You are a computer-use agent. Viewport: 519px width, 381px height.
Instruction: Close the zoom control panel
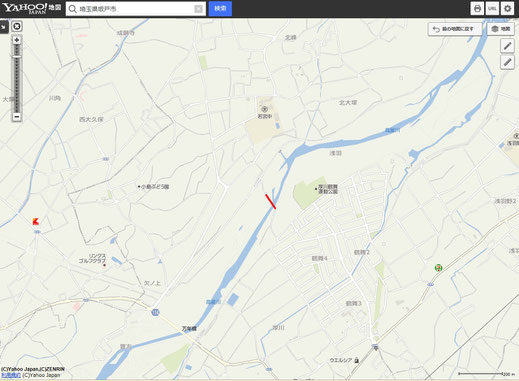click(17, 26)
